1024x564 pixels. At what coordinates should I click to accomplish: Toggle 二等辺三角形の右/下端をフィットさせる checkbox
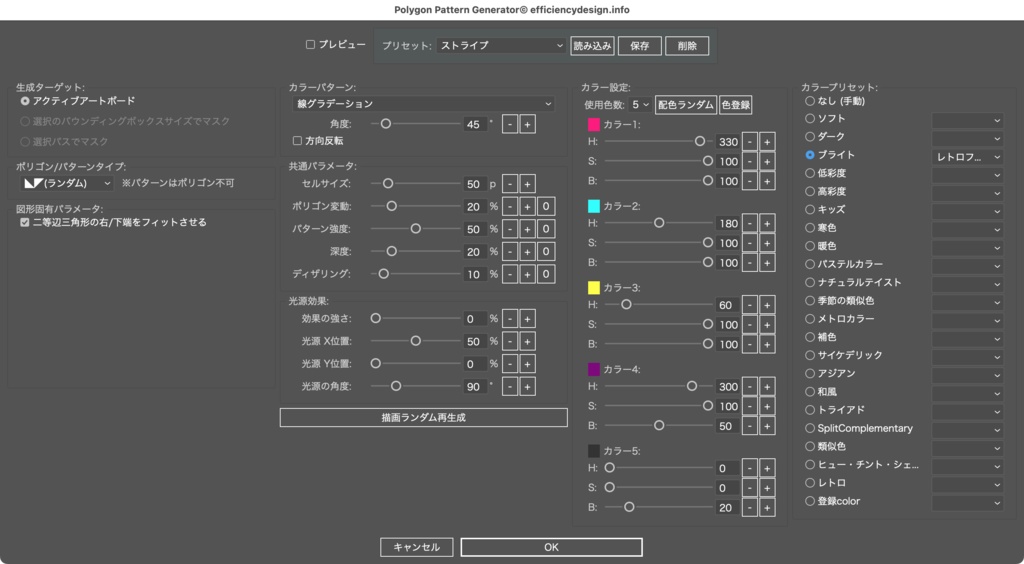pos(25,223)
